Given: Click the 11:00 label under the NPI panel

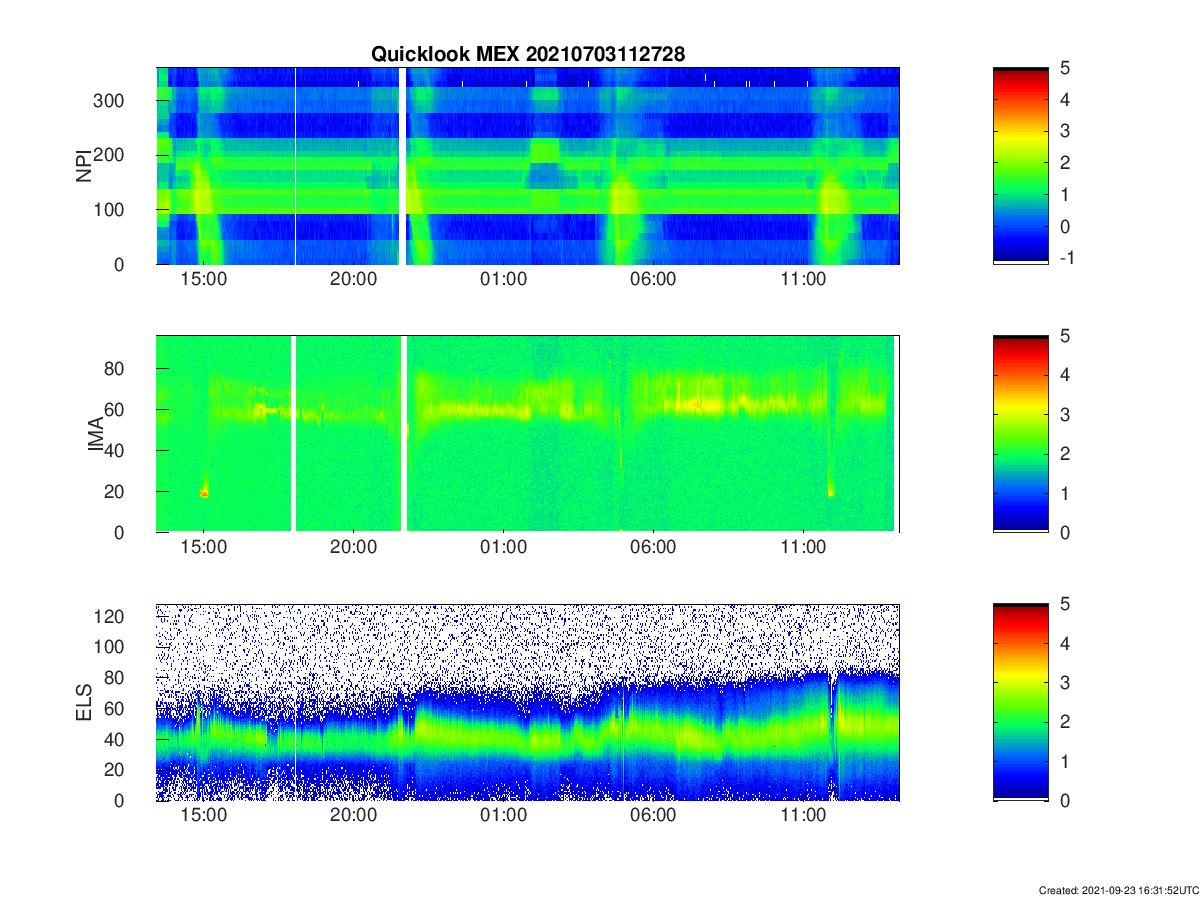Looking at the screenshot, I should 803,281.
